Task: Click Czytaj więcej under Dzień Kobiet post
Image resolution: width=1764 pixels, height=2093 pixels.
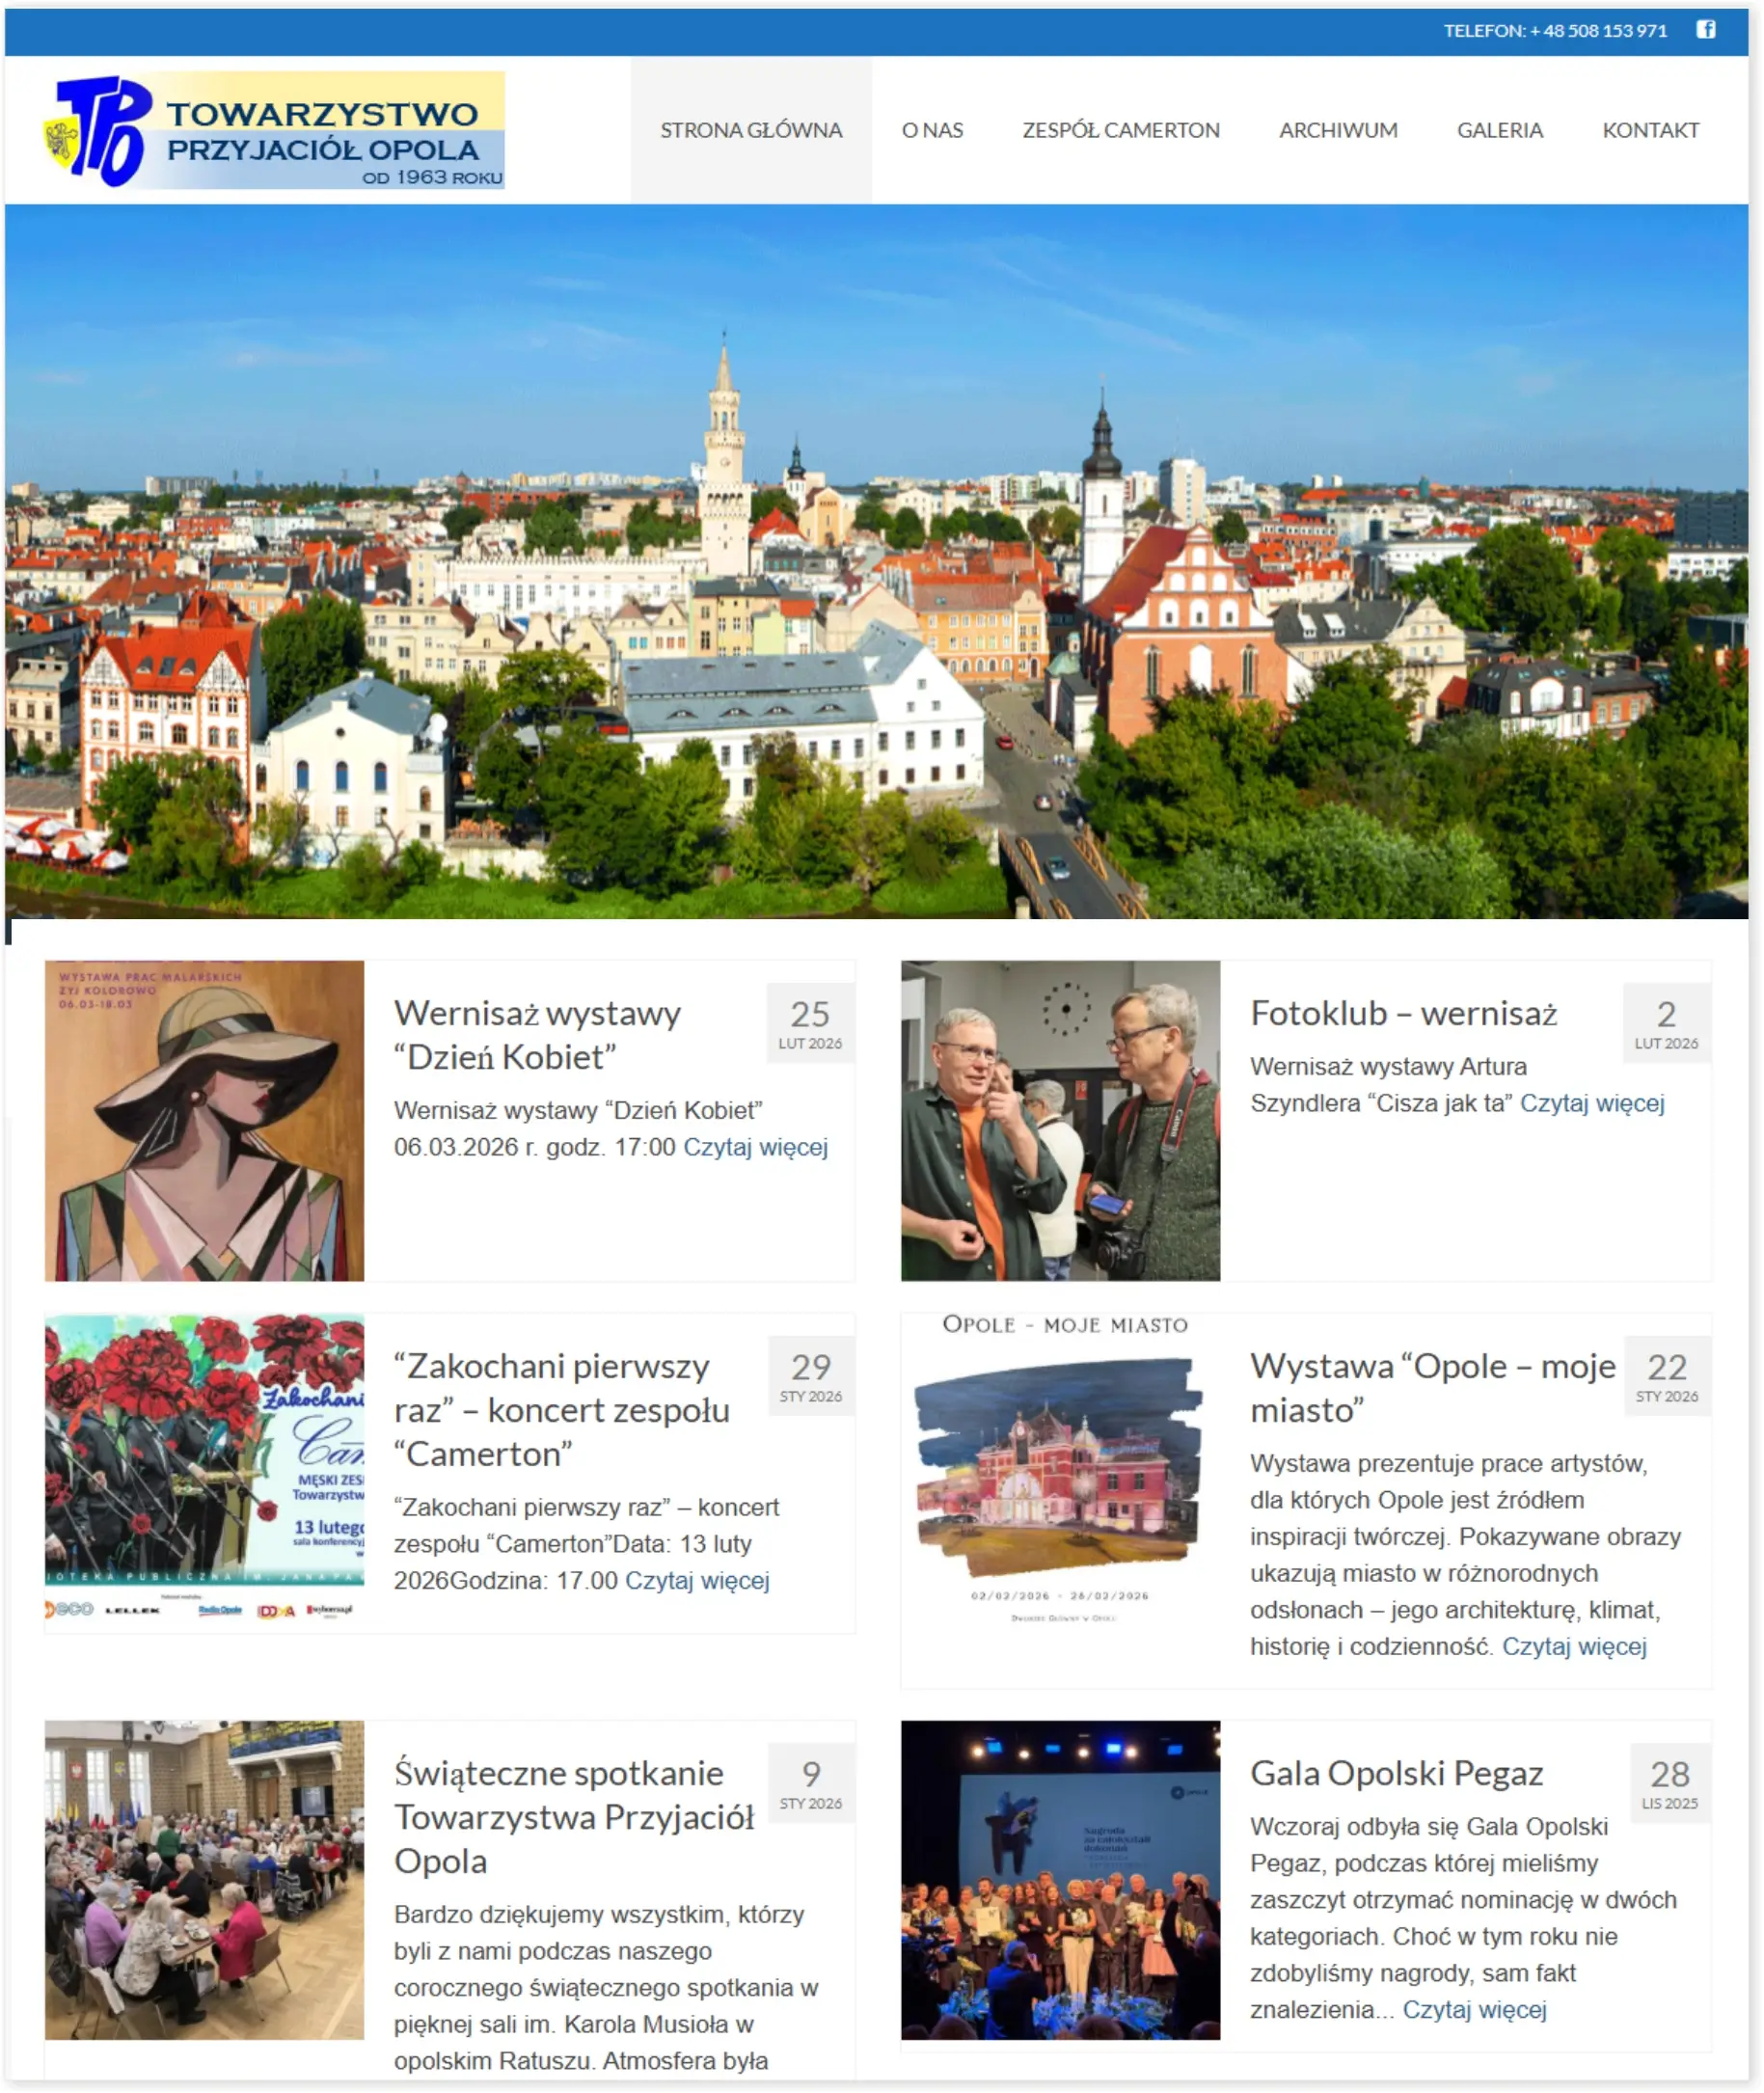Action: click(x=756, y=1147)
